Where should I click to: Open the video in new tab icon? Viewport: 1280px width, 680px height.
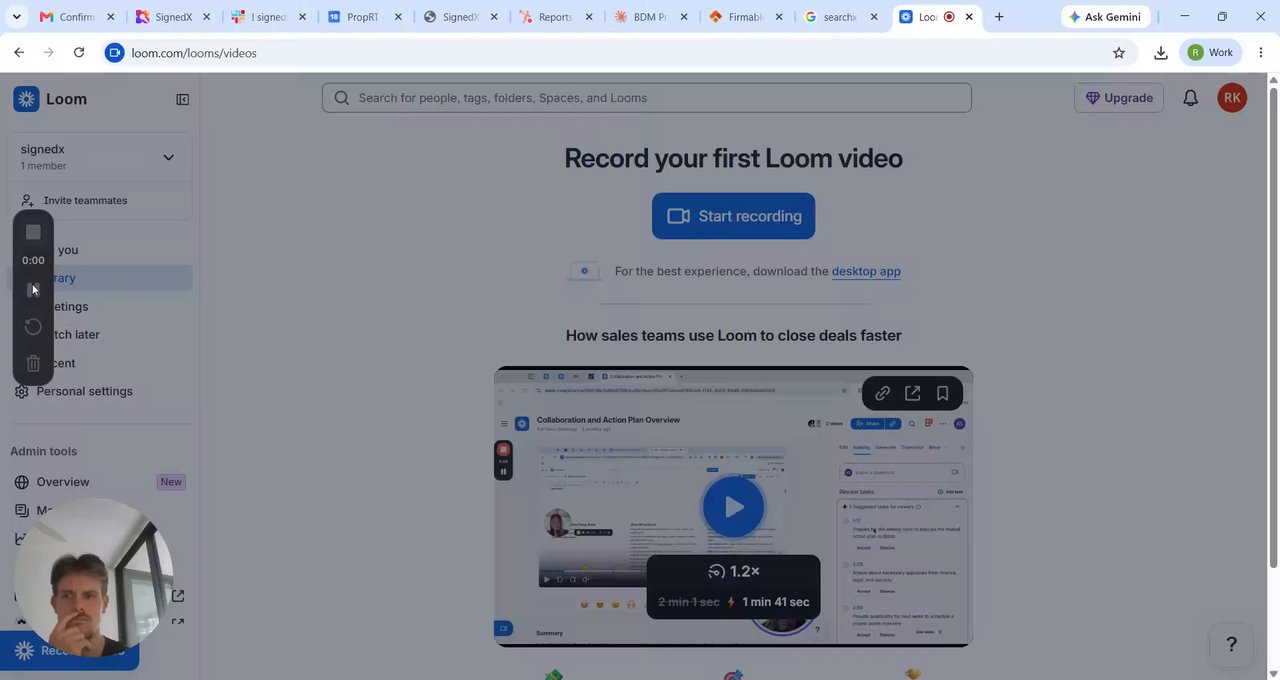pos(912,394)
